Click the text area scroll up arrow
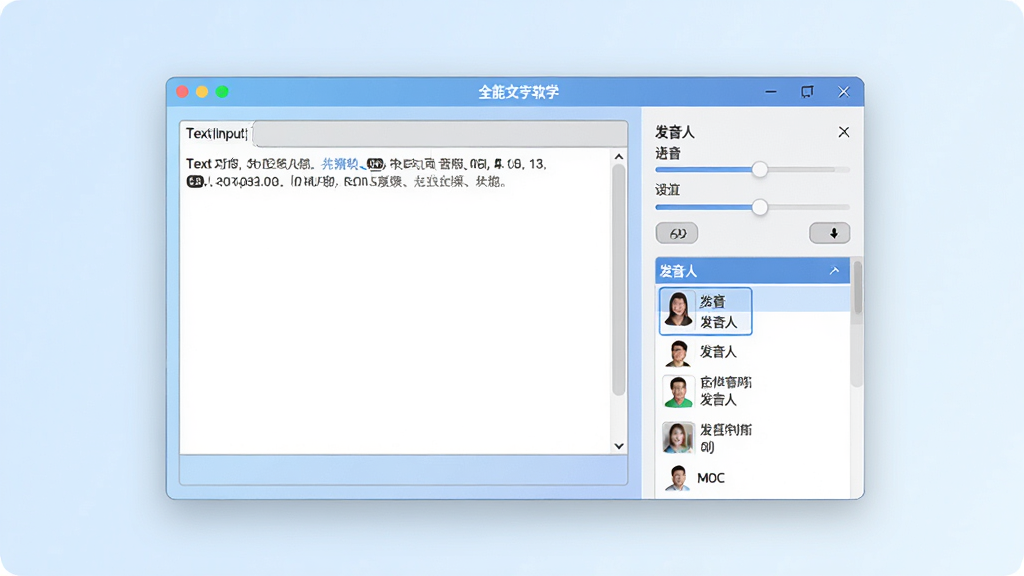The width and height of the screenshot is (1024, 576). (619, 157)
